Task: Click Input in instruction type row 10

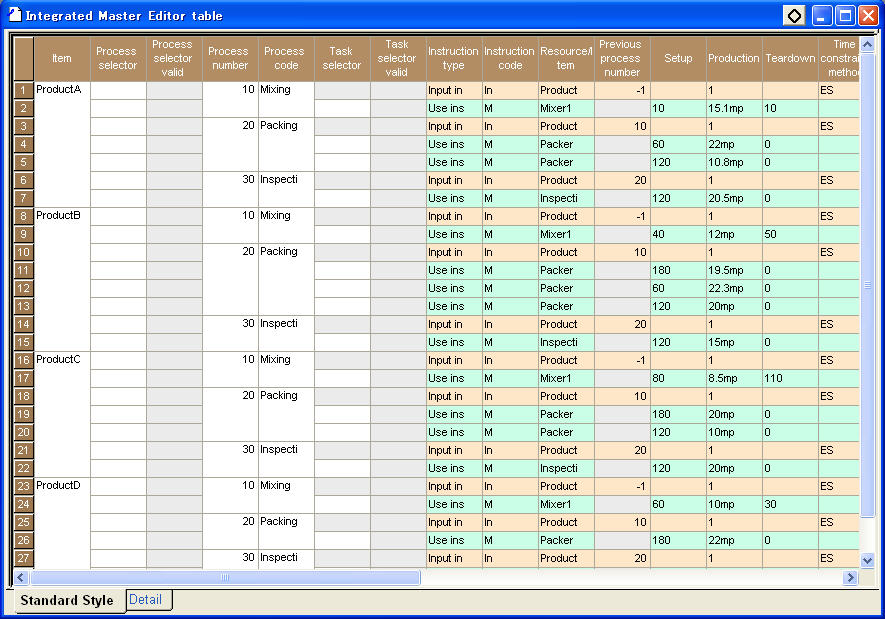Action: [x=454, y=252]
